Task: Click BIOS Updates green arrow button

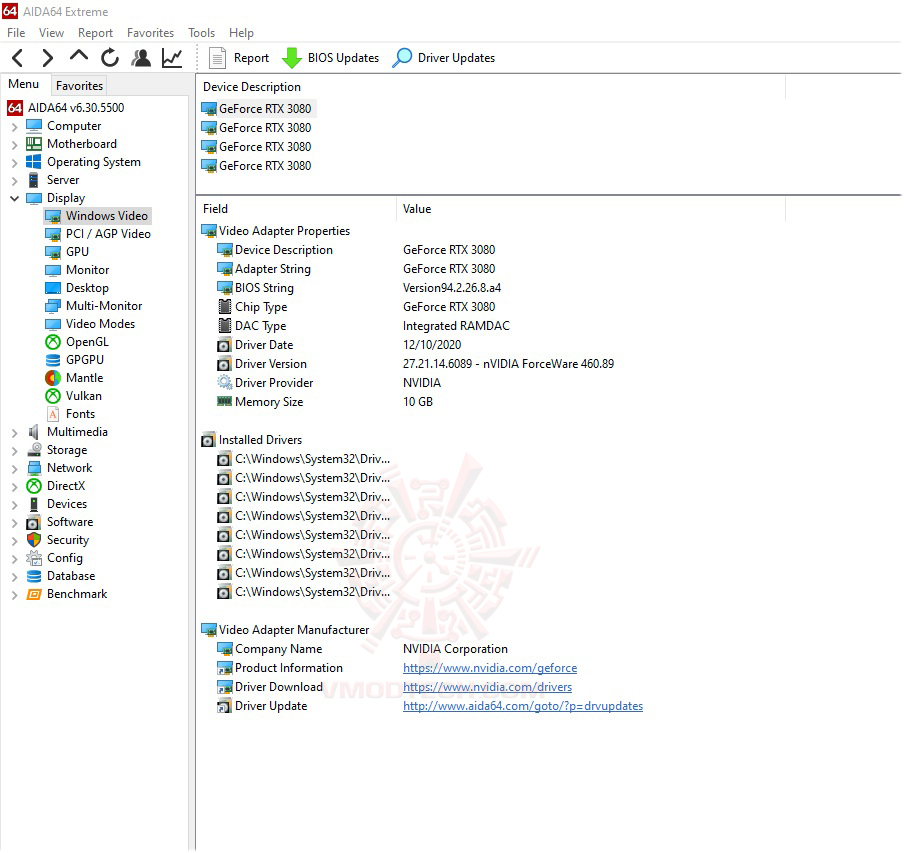Action: click(x=330, y=58)
